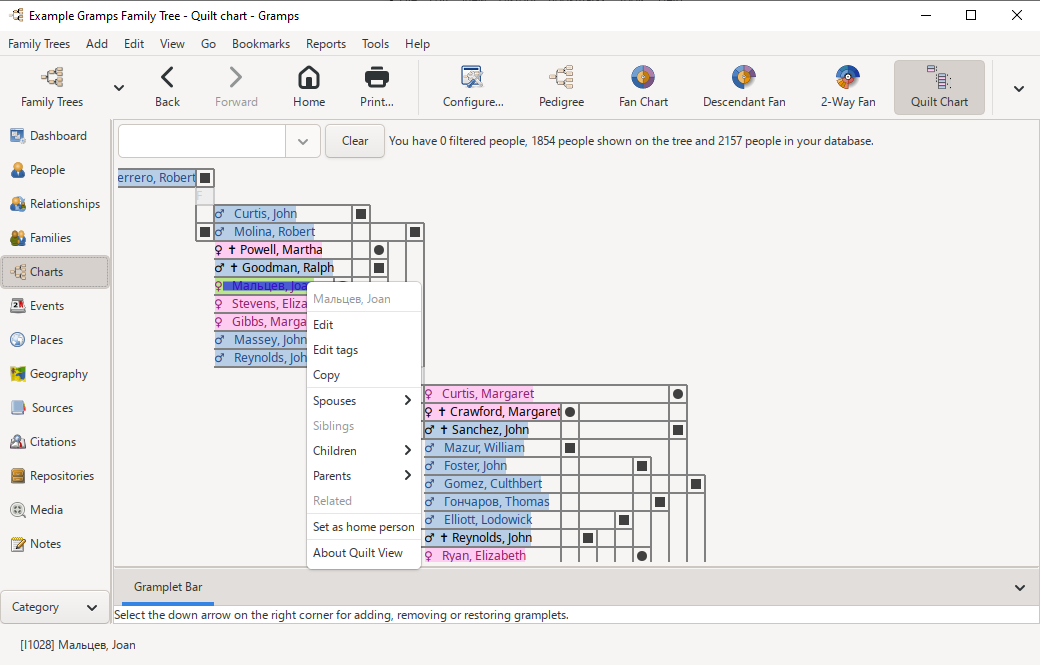Expand Children submenu
The image size is (1040, 665).
[363, 451]
